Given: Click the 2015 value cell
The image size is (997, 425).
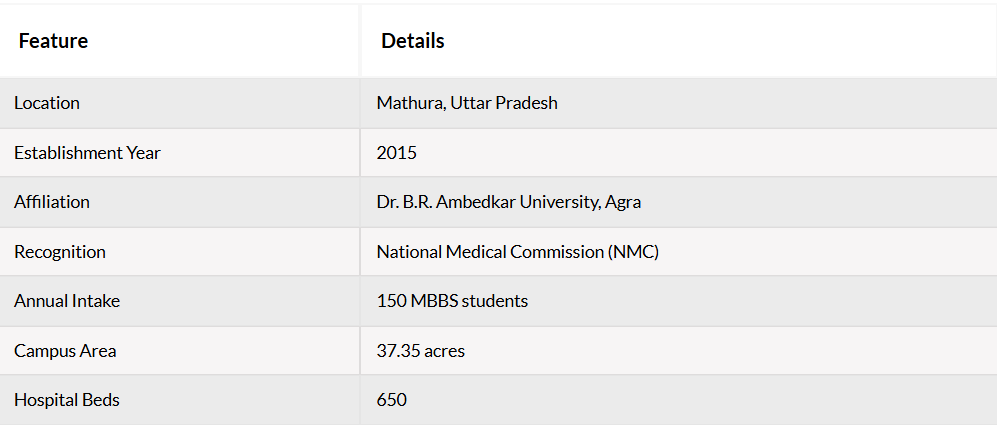Looking at the screenshot, I should pos(397,153).
